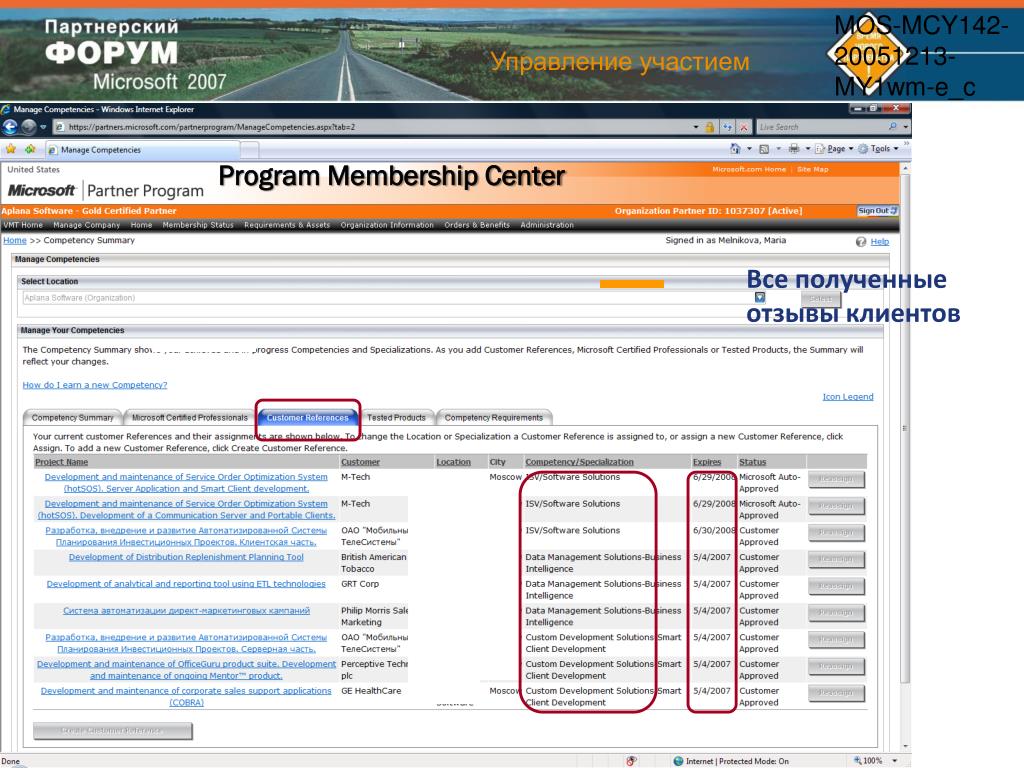Open GRT Corp analytical reporting tool project
Image resolution: width=1024 pixels, height=768 pixels.
tap(186, 584)
